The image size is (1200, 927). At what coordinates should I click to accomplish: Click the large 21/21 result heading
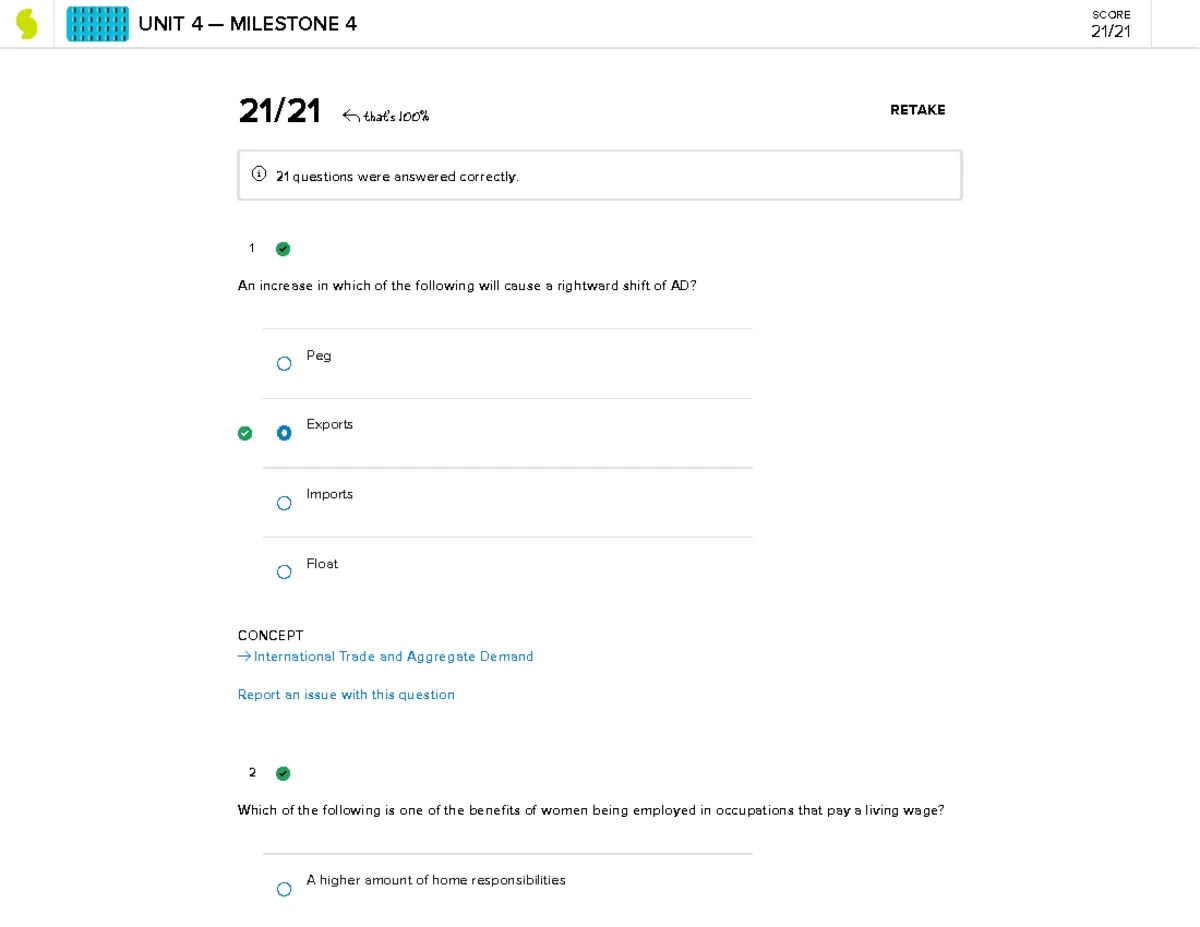click(x=280, y=111)
